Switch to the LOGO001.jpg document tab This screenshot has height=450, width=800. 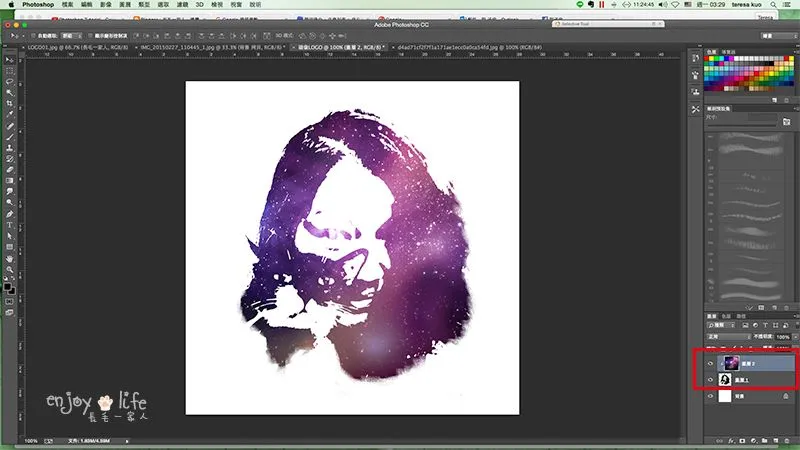pyautogui.click(x=78, y=47)
